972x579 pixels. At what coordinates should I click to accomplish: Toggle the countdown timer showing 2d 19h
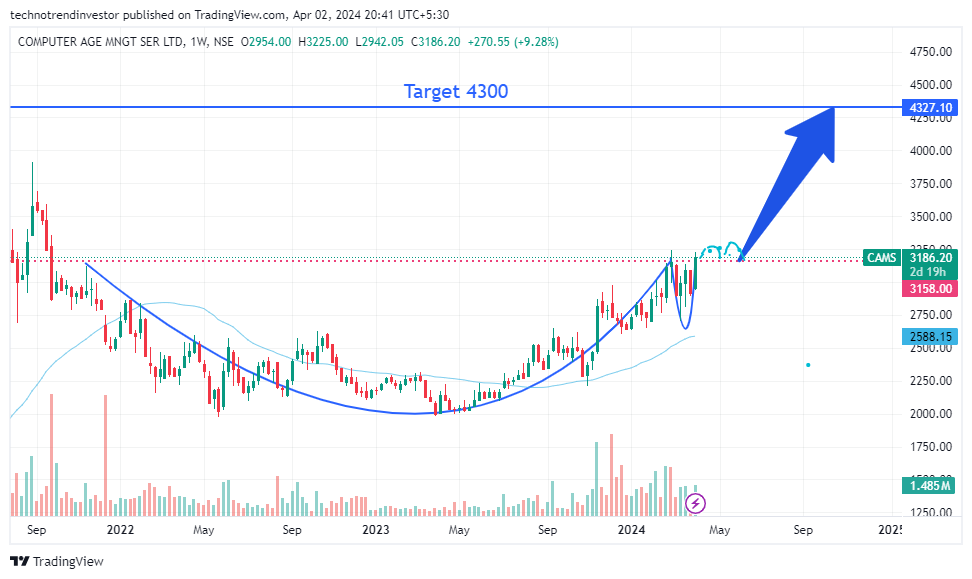point(932,272)
